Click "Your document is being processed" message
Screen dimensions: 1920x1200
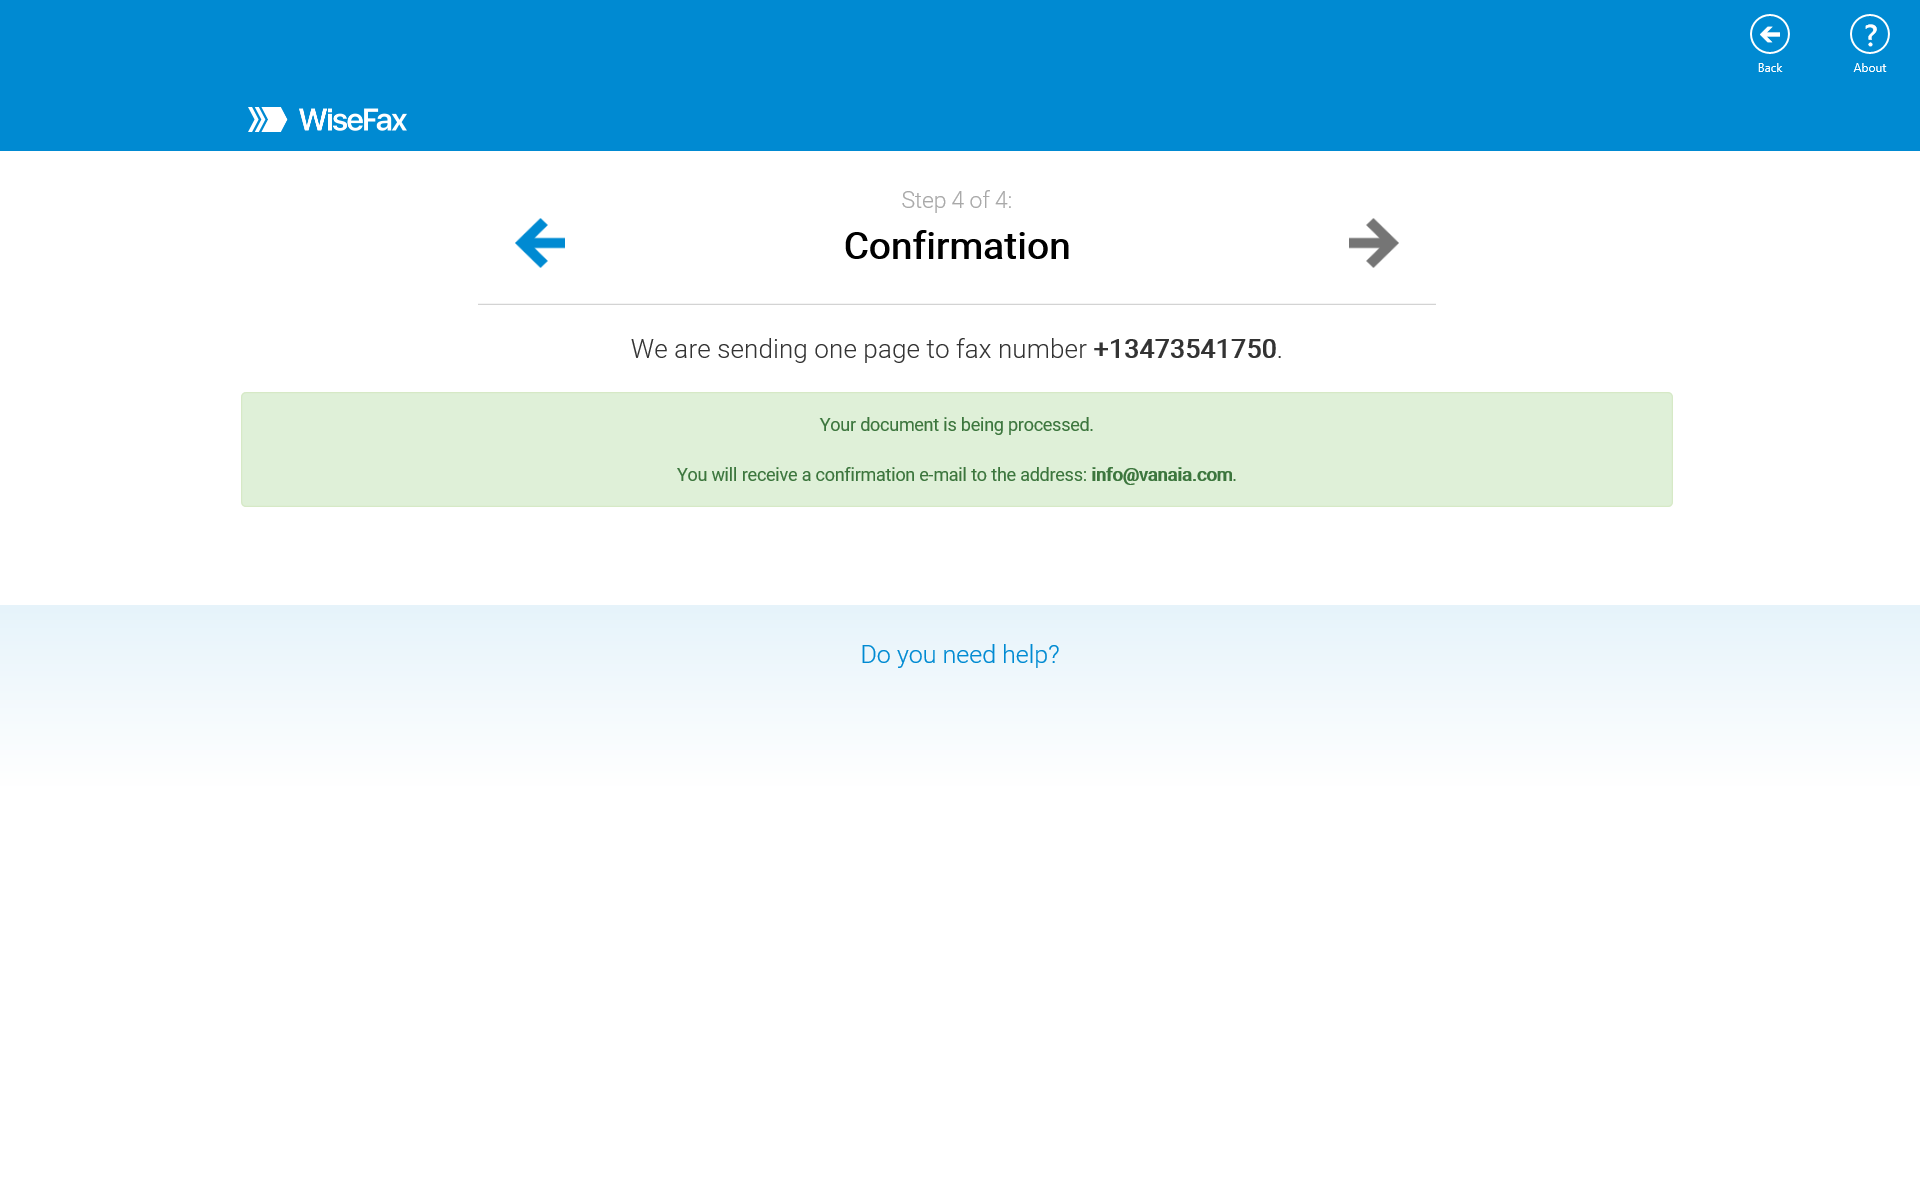tap(956, 425)
